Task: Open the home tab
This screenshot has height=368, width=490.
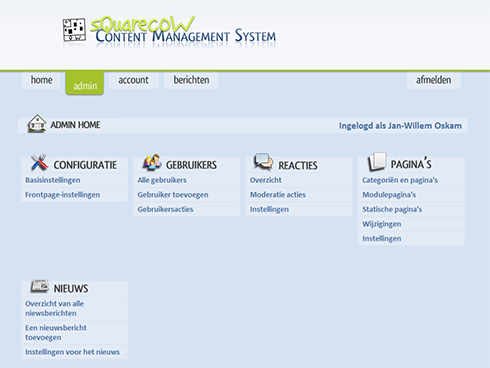Action: [x=41, y=80]
